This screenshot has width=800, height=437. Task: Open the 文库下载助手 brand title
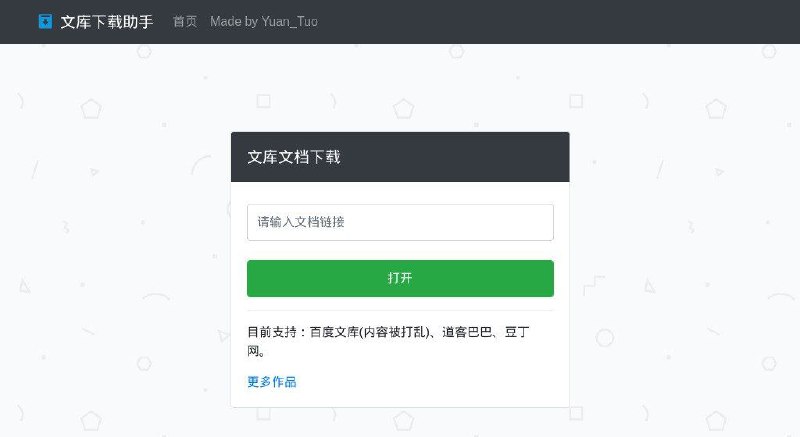click(107, 22)
